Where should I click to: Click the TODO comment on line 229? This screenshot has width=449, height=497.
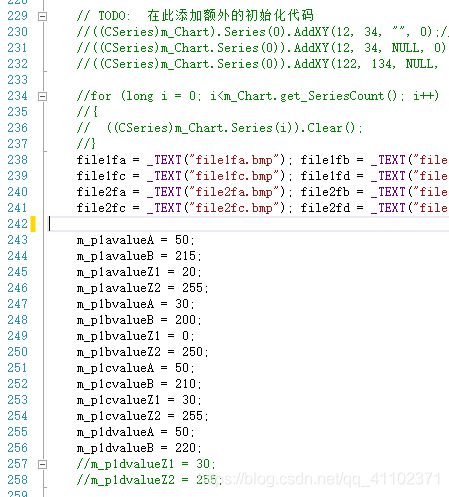pos(195,16)
